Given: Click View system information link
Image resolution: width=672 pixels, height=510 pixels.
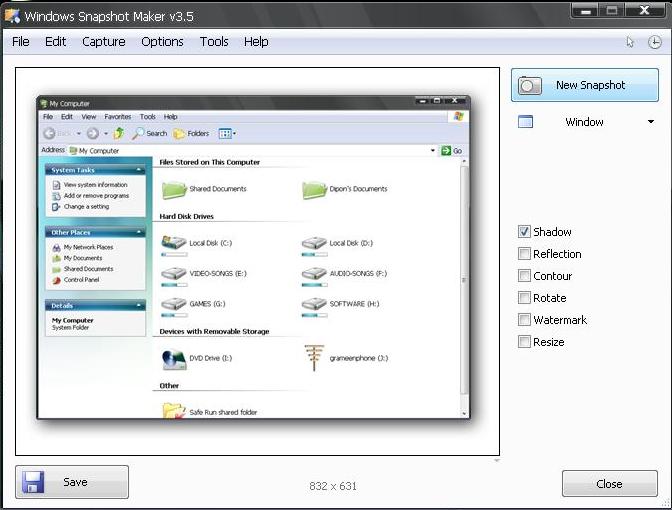Looking at the screenshot, I should click(x=96, y=185).
